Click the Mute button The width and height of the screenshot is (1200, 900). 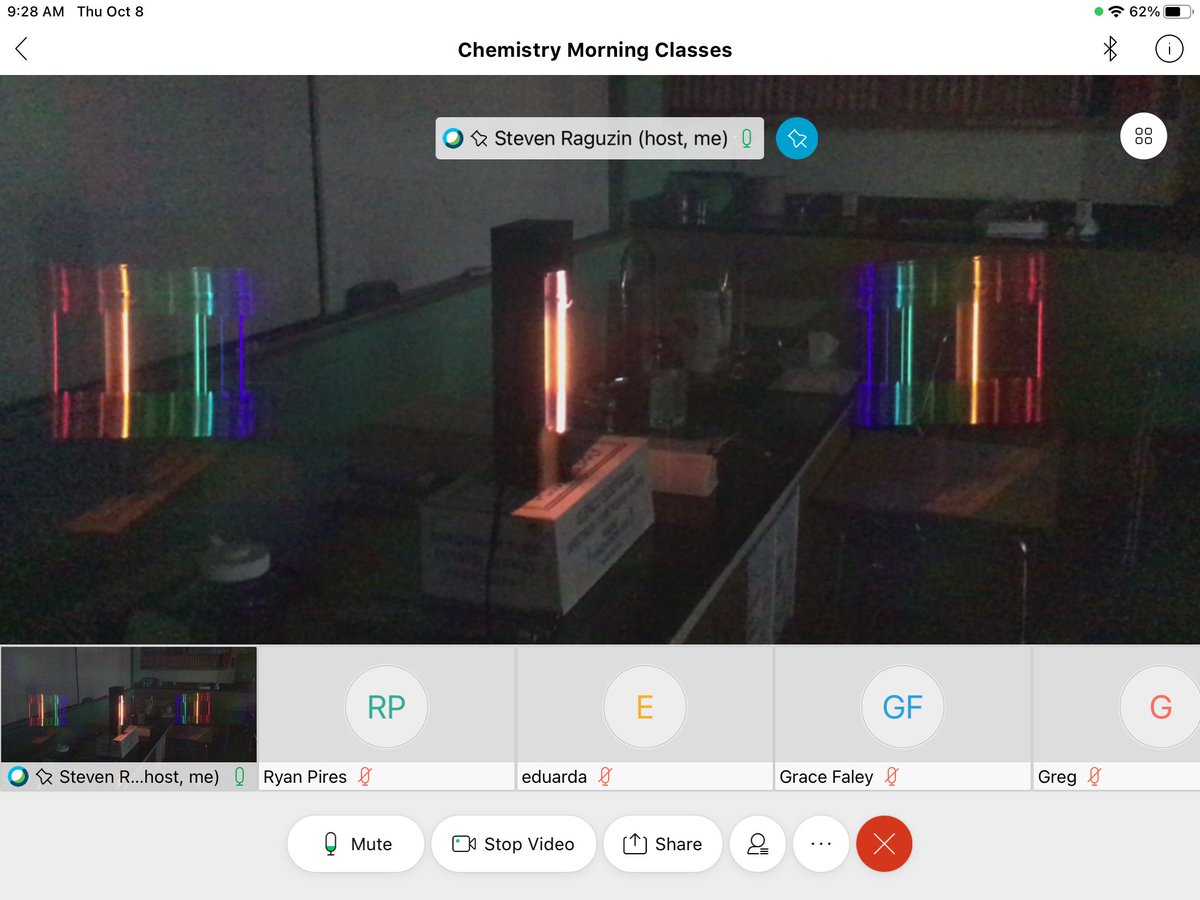point(357,844)
